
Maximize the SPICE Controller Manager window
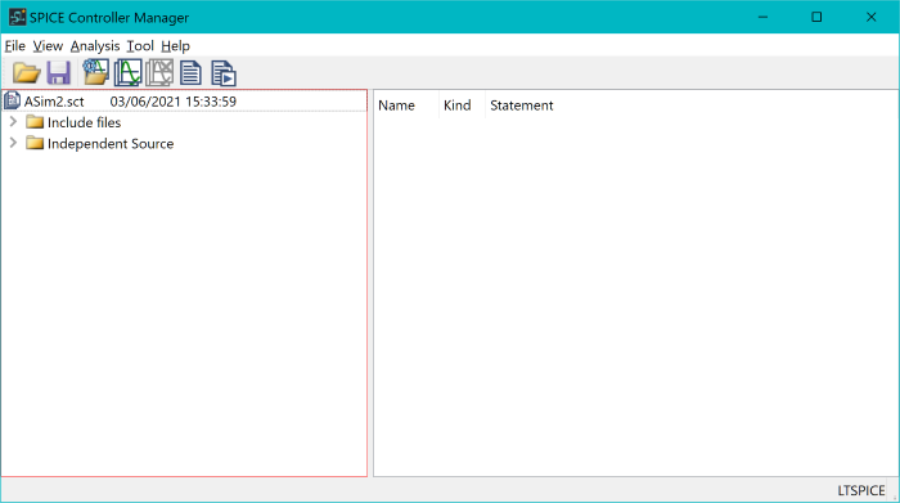pyautogui.click(x=817, y=17)
